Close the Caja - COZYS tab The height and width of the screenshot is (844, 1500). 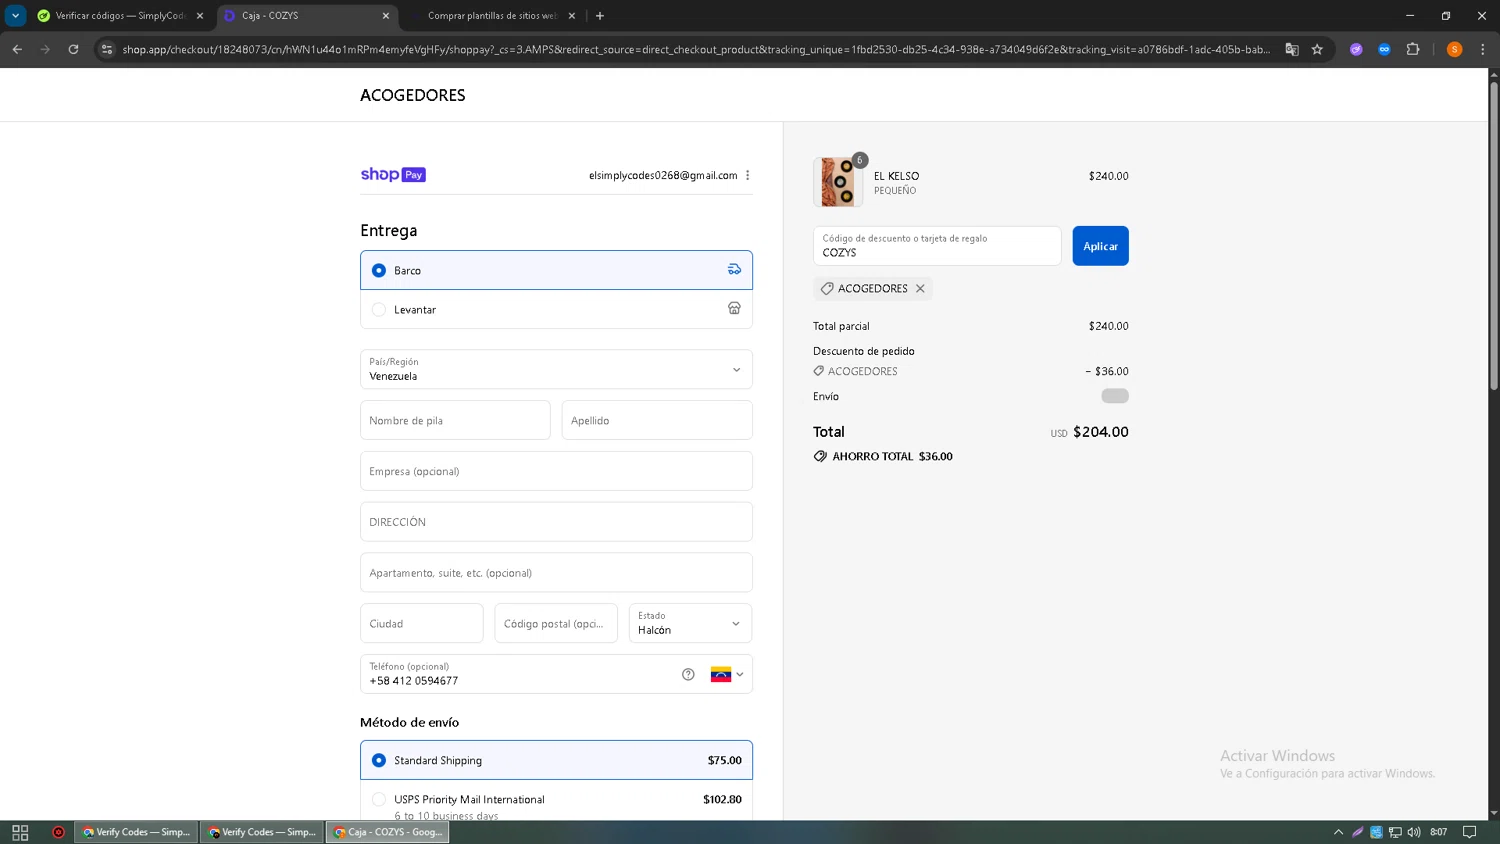point(386,16)
